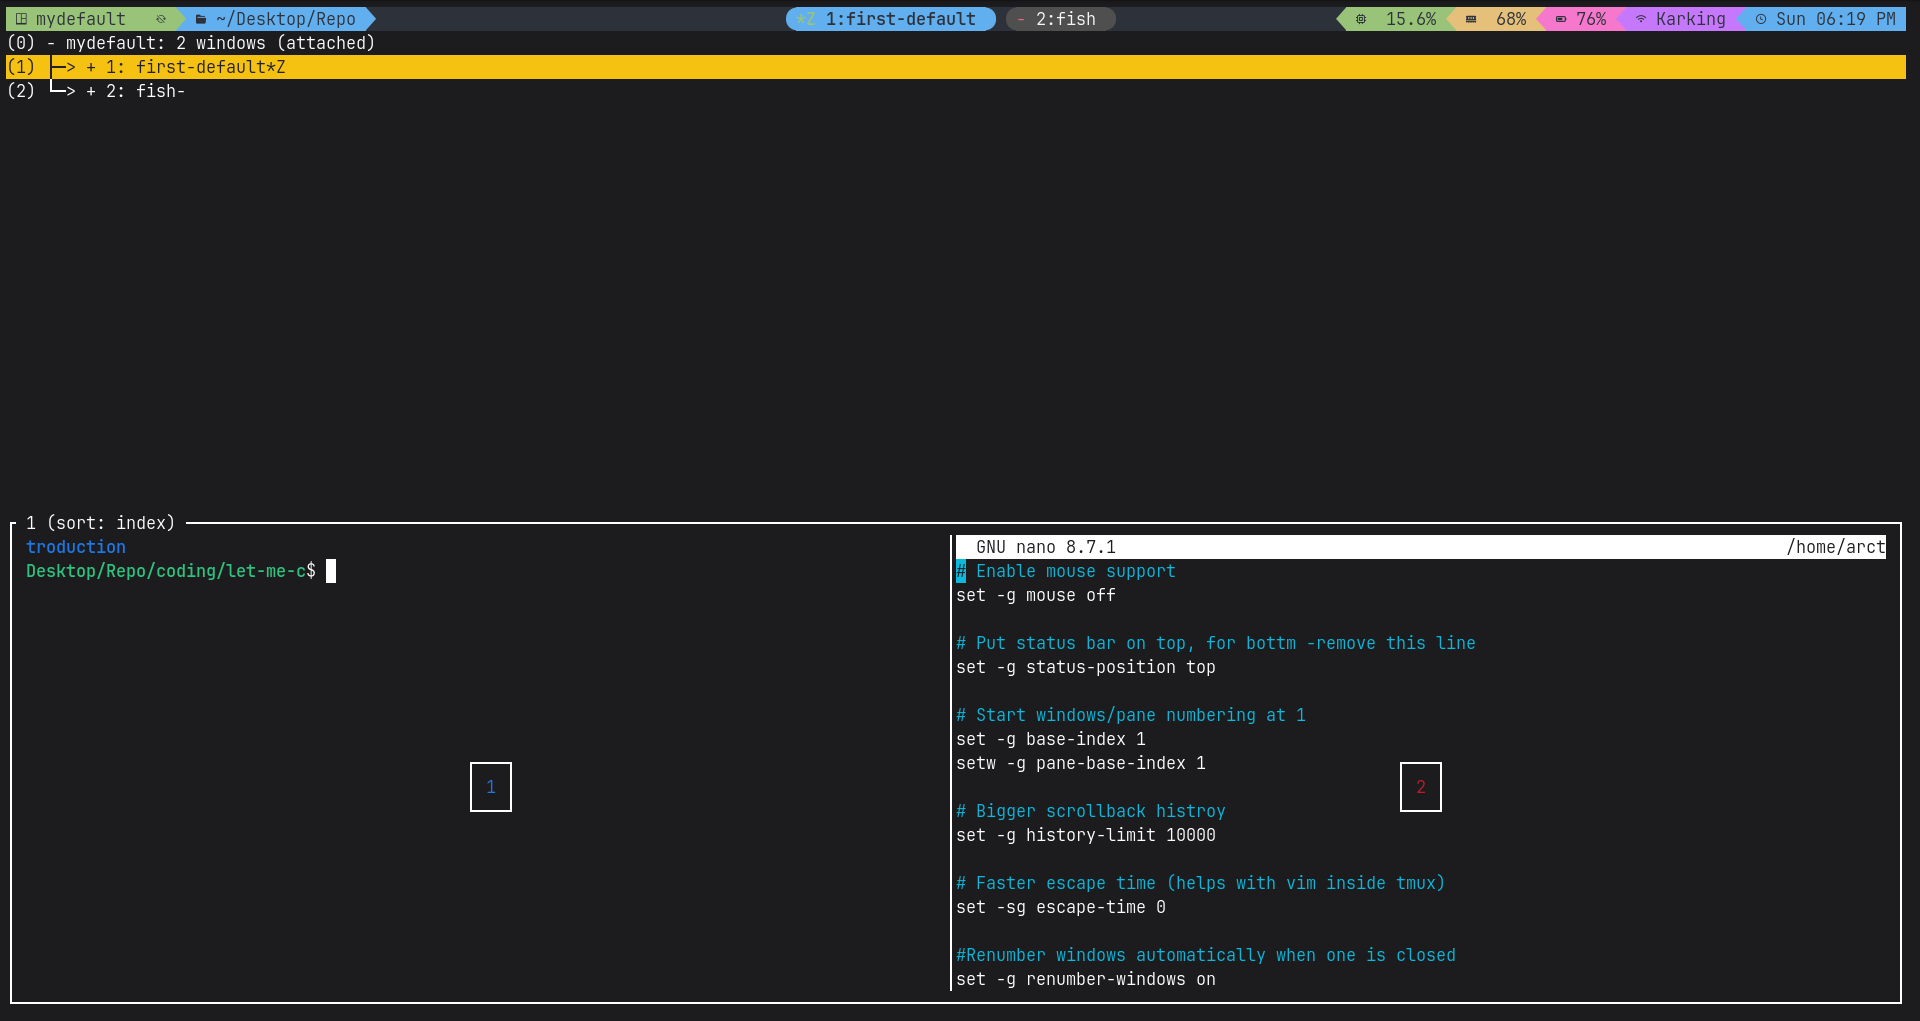Click the battery icon beside 76%
1920x1021 pixels.
1561,19
